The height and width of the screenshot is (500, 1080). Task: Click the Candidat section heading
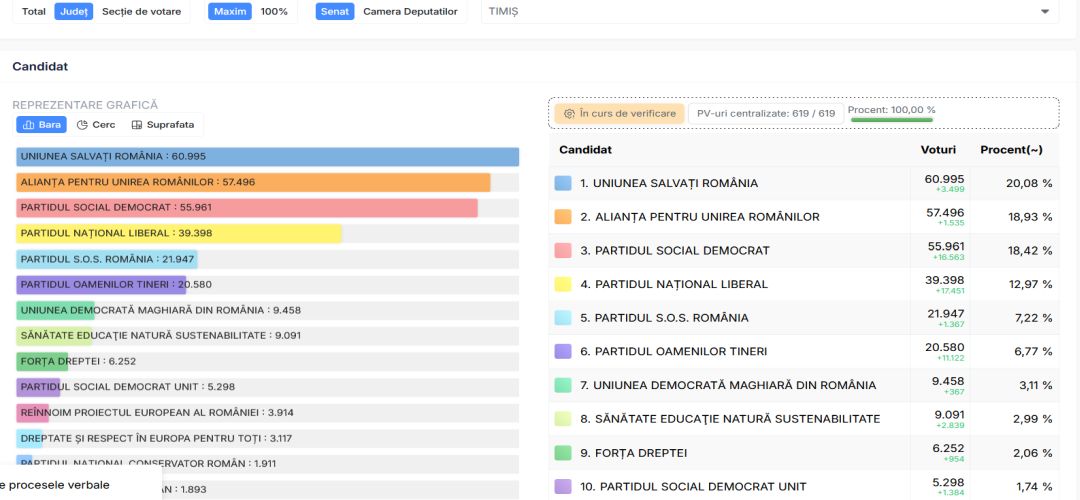[40, 66]
